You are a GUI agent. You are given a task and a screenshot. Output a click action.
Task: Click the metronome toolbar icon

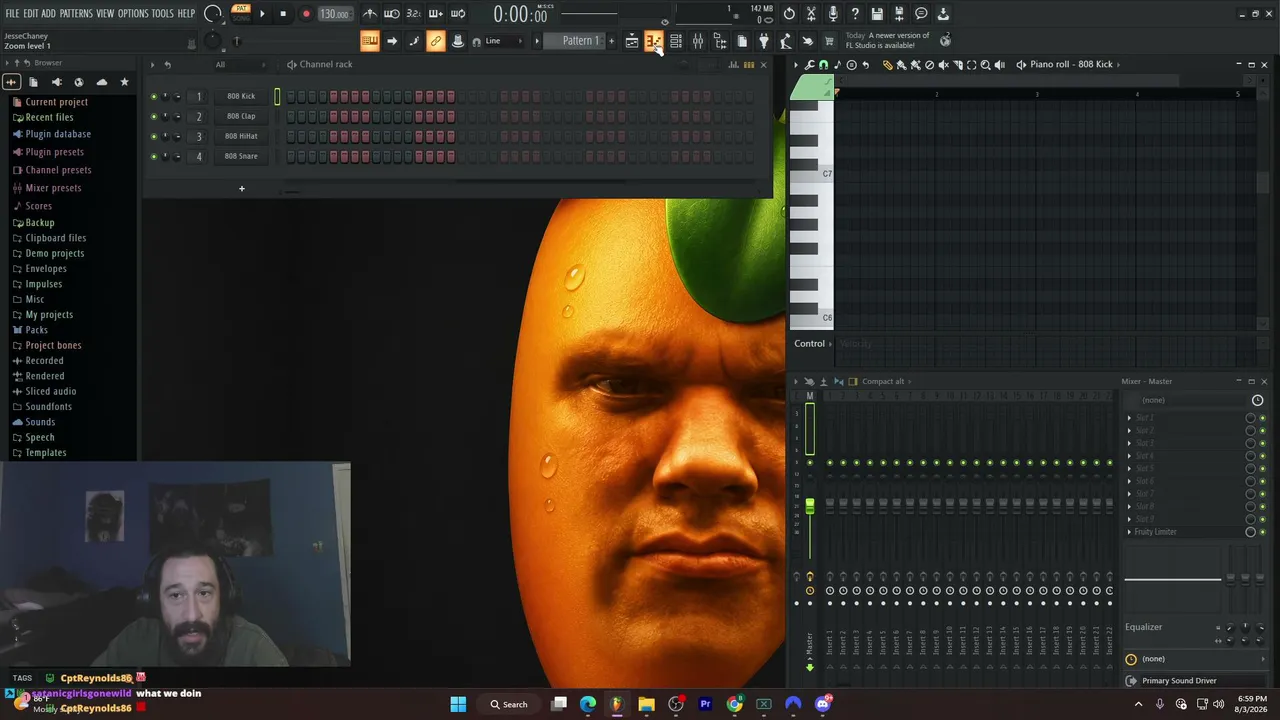tap(370, 14)
